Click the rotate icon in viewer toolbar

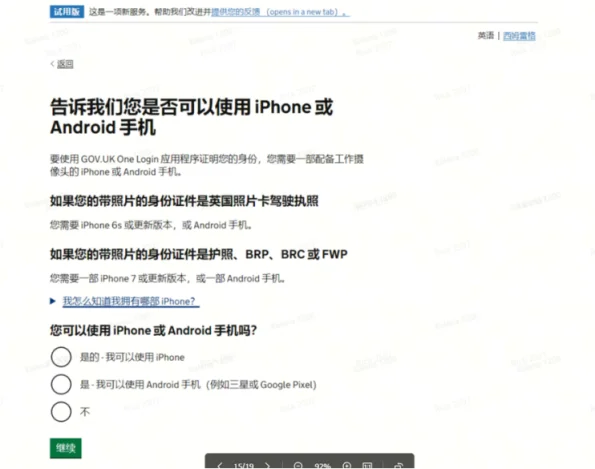click(x=398, y=465)
